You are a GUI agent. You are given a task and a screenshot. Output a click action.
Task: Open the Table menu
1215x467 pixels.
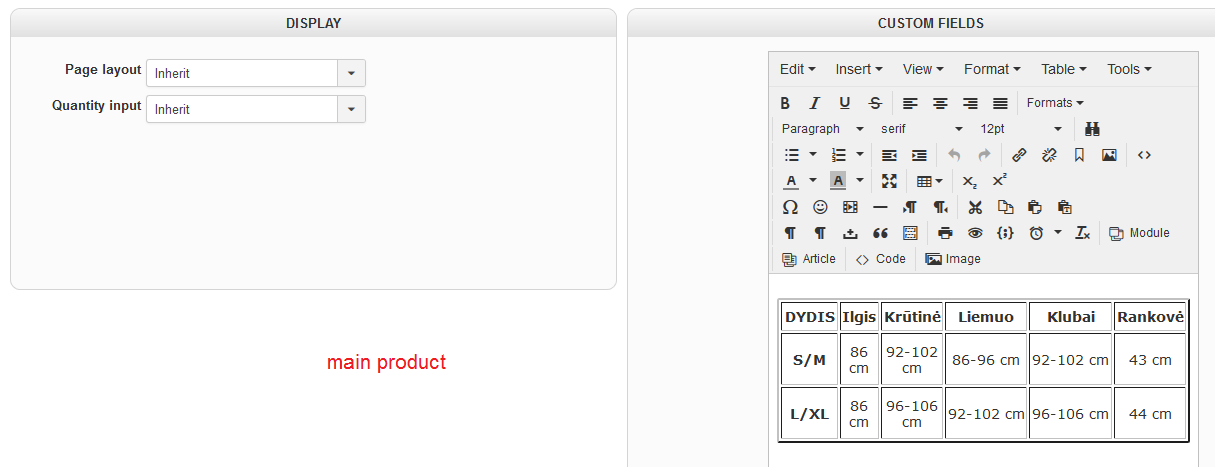(1064, 69)
